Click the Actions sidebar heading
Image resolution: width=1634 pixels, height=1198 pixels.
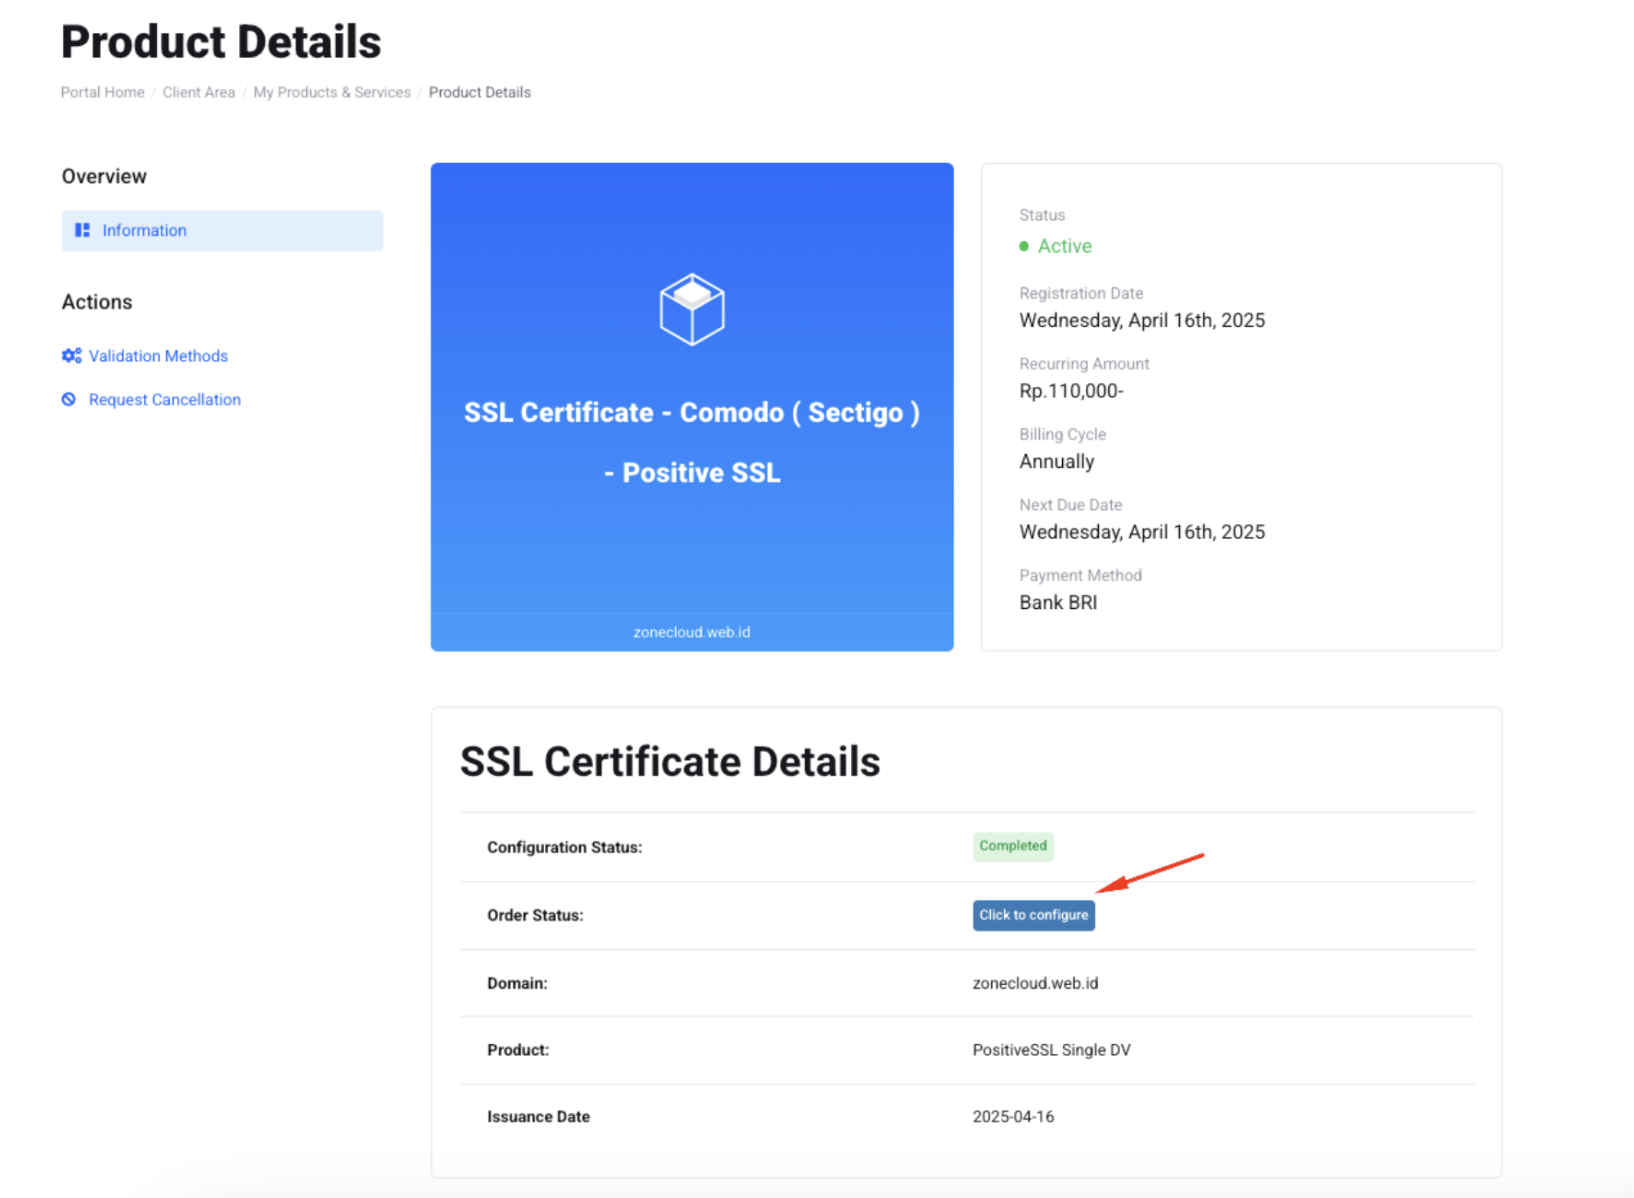97,302
